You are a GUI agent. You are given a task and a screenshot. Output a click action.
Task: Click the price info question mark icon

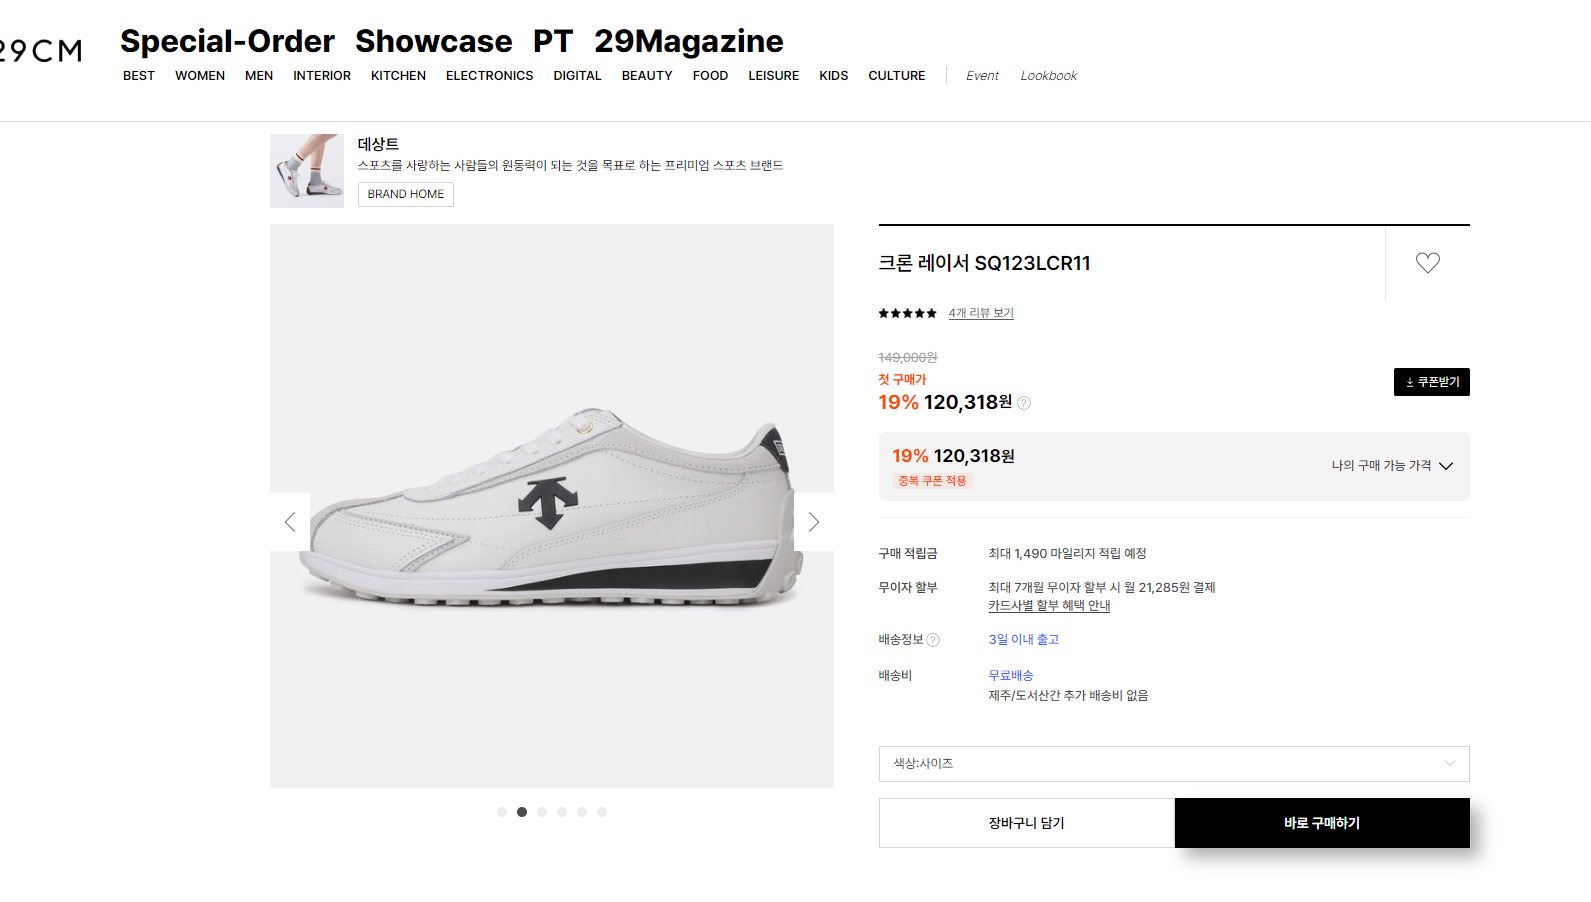pos(1024,403)
